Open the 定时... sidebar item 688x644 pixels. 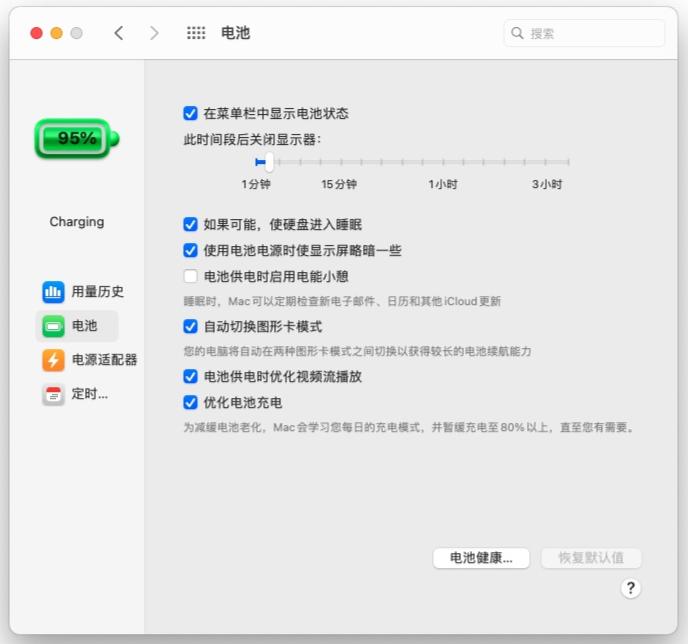[75, 394]
